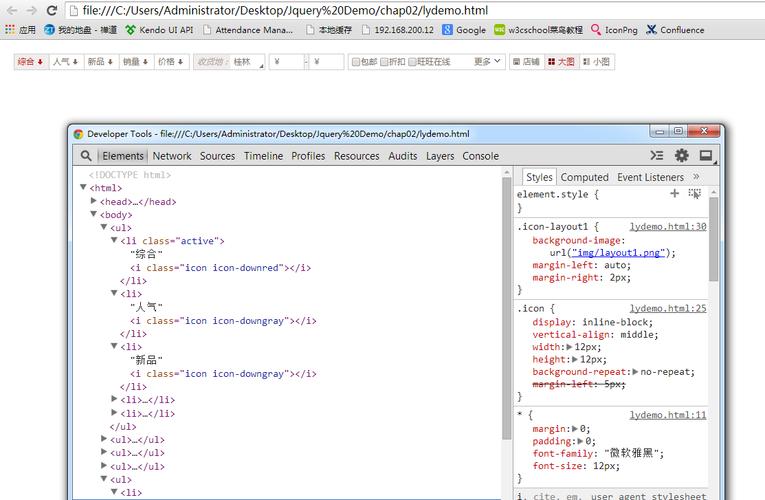Add new style rule plus icon
Image resolution: width=765 pixels, height=500 pixels.
coord(674,193)
